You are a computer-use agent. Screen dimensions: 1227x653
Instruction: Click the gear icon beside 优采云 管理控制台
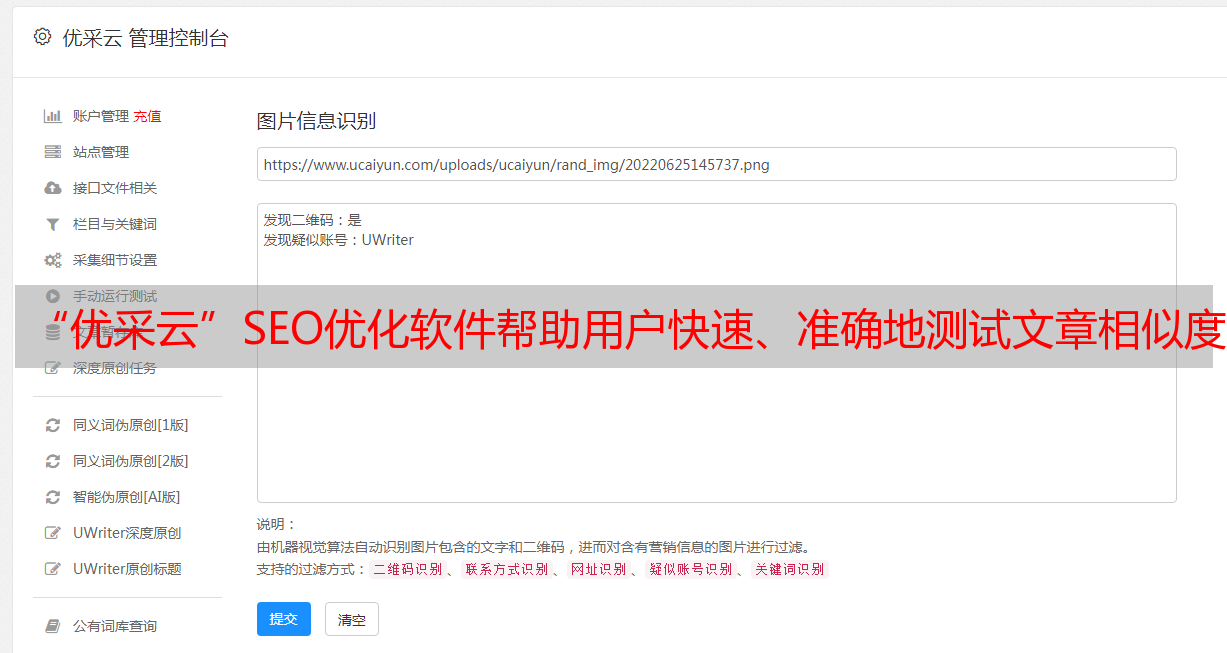(42, 37)
